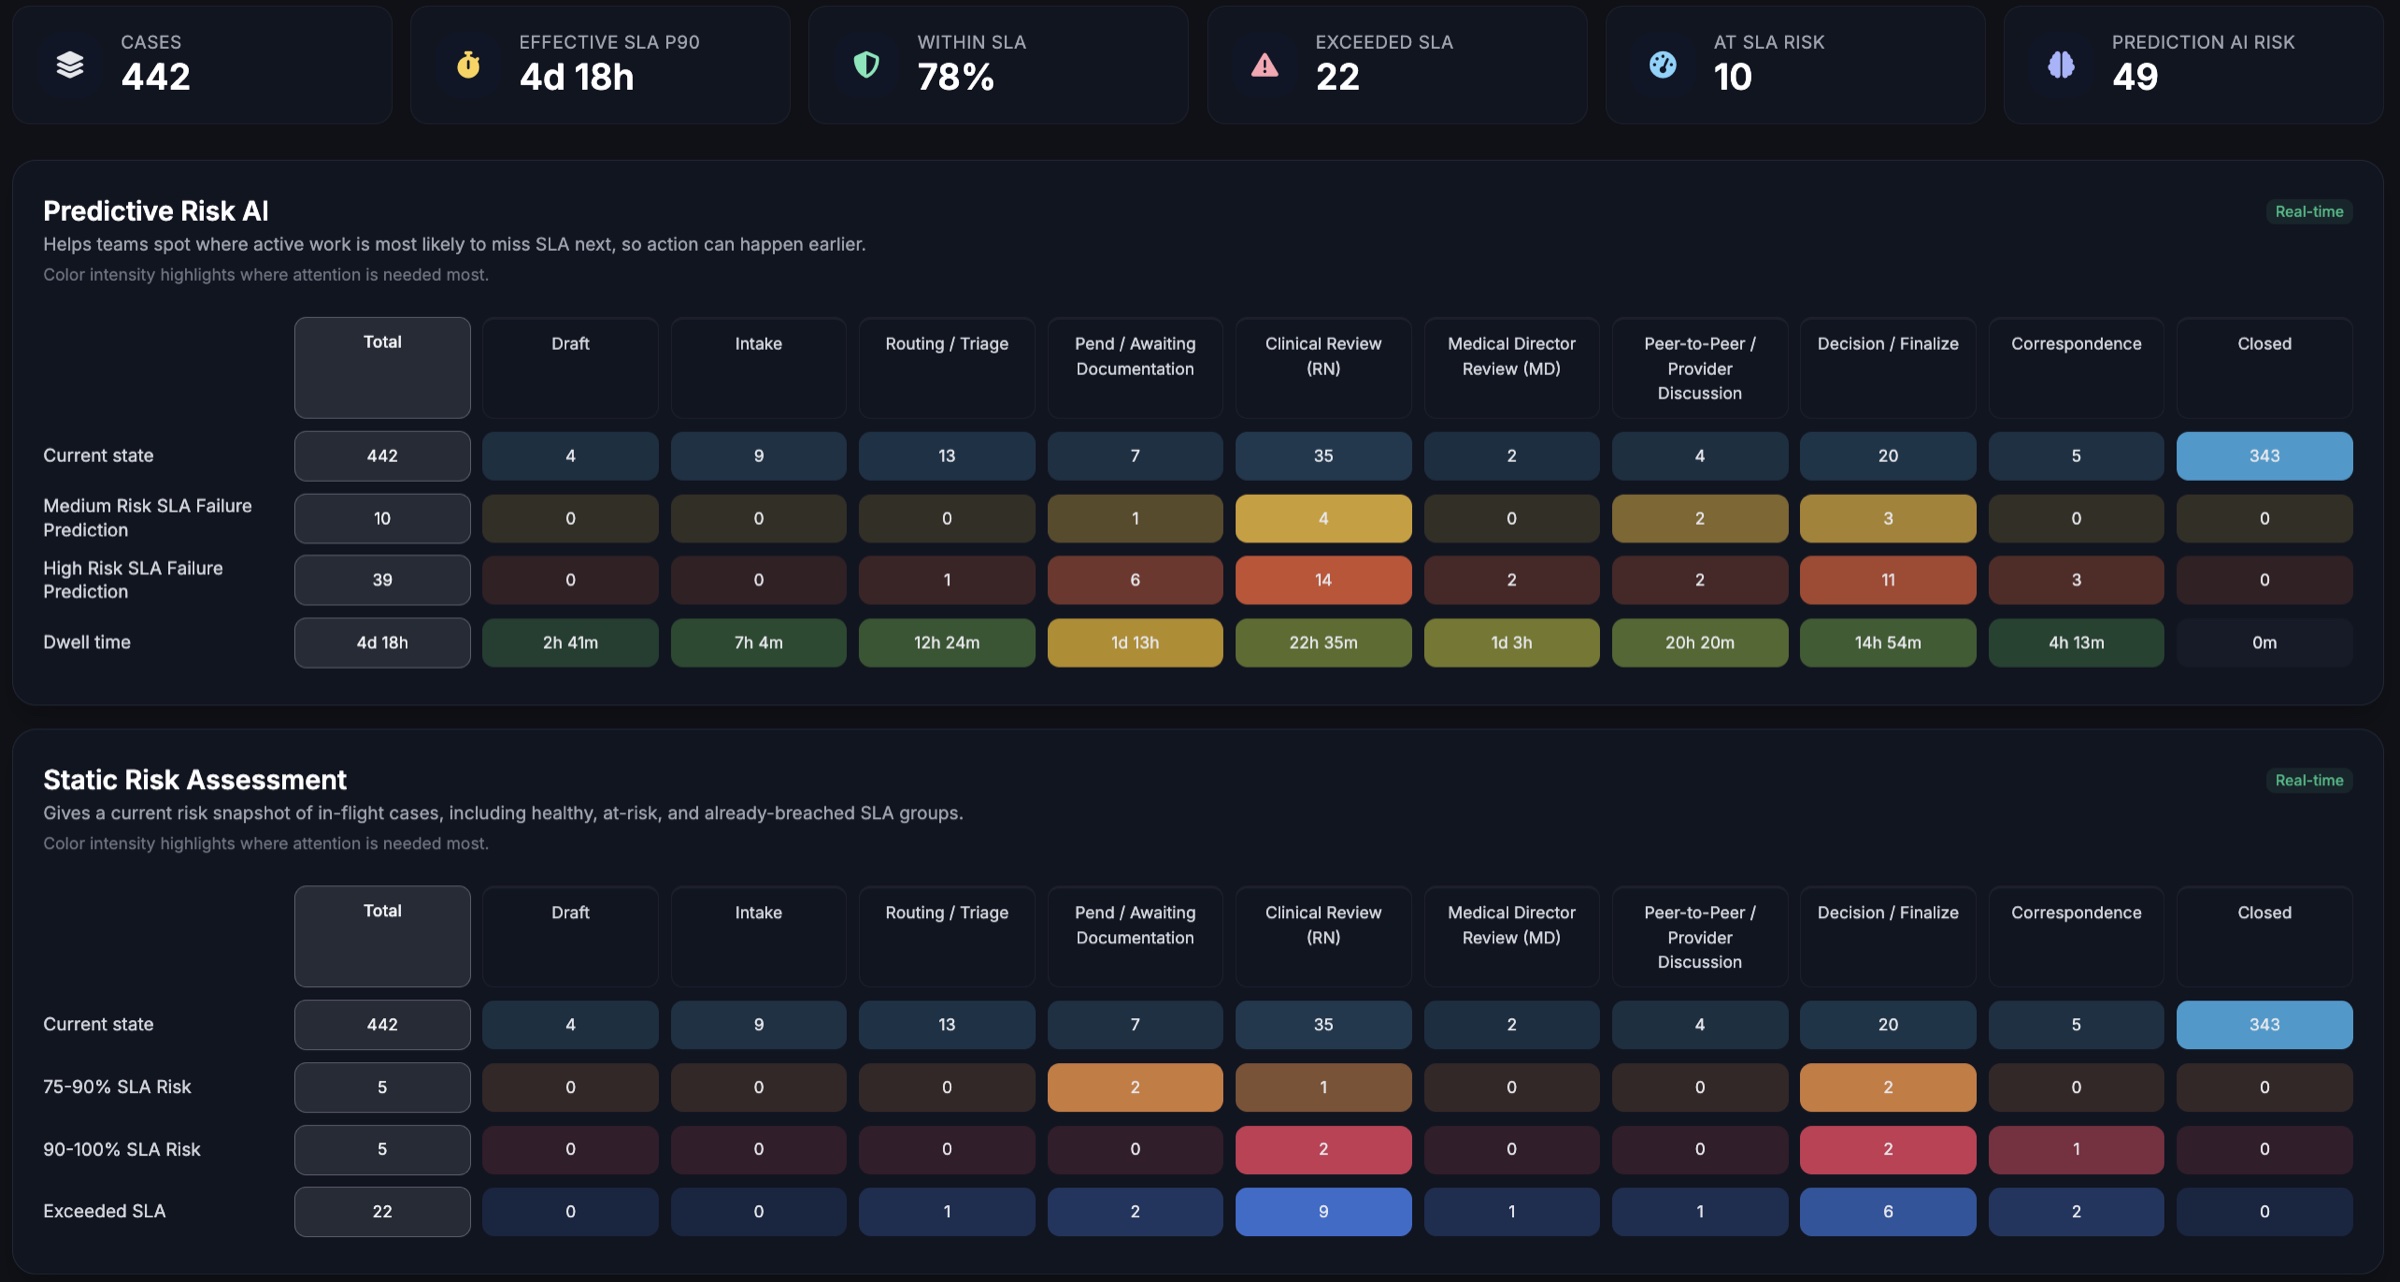
Task: Select Pend / Awaiting Documentation header in Static Risk Assessment
Action: click(1135, 936)
